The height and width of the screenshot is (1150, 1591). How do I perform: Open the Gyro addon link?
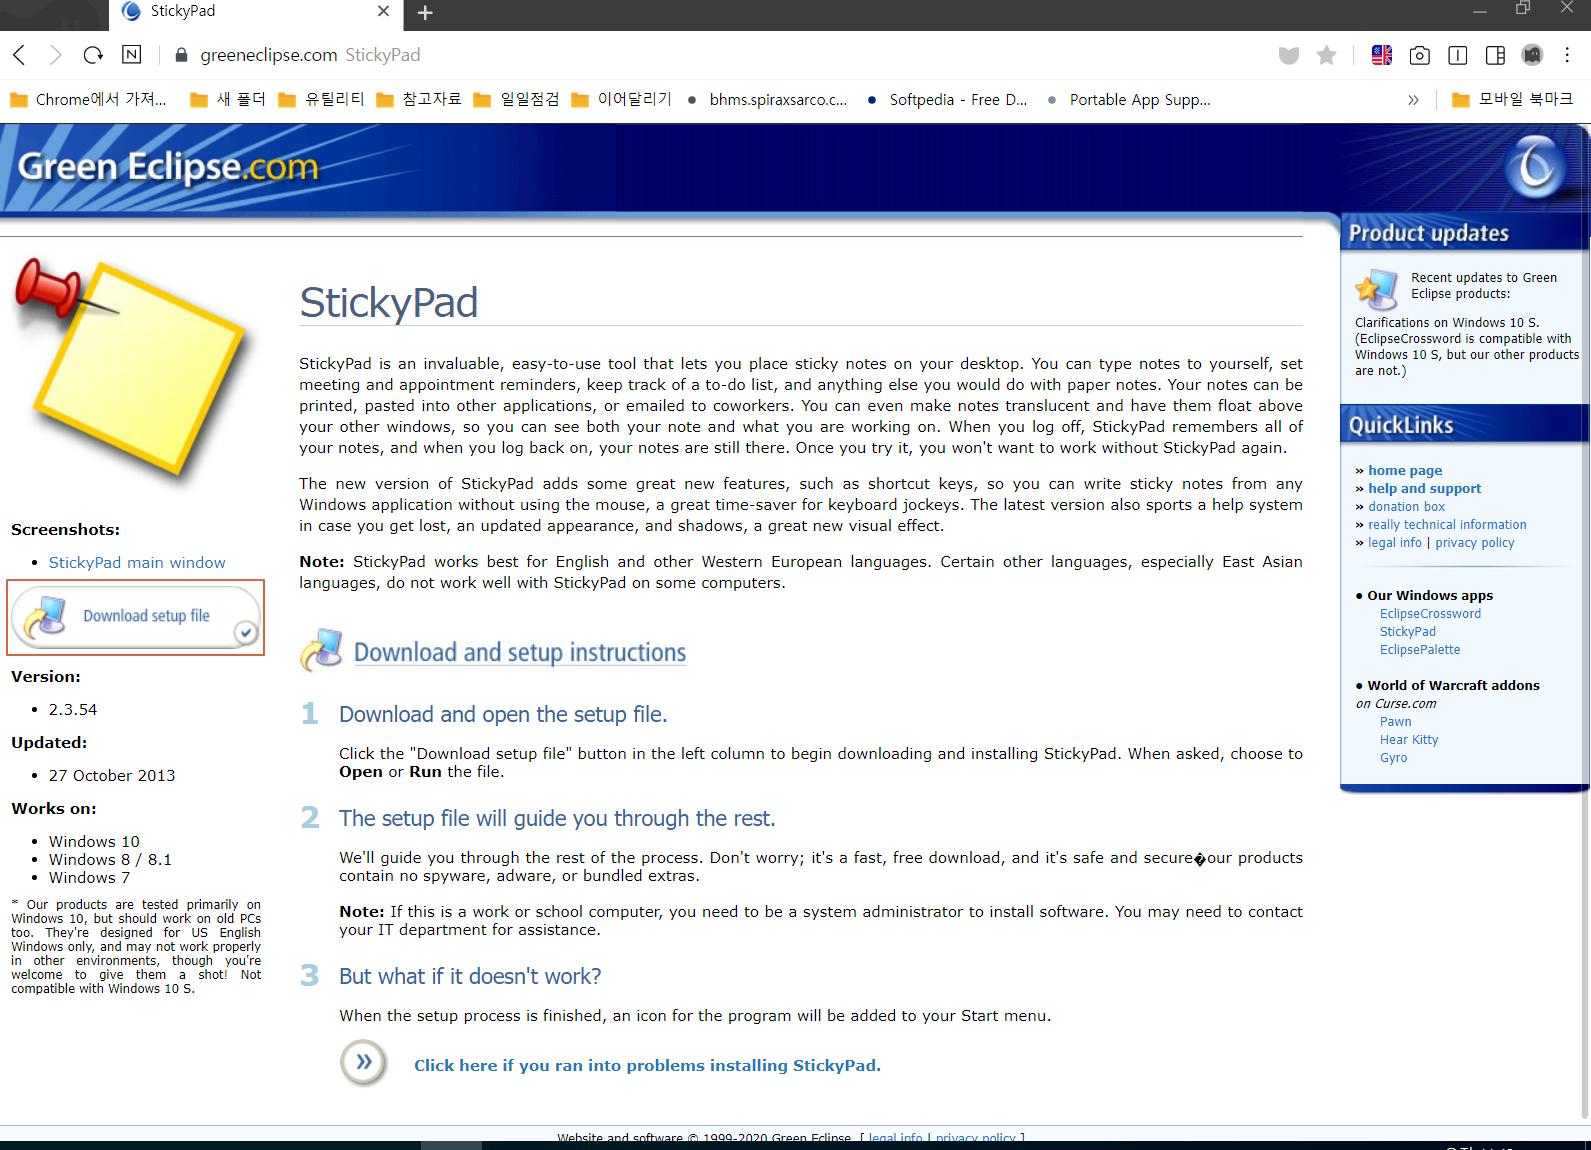(x=1393, y=757)
